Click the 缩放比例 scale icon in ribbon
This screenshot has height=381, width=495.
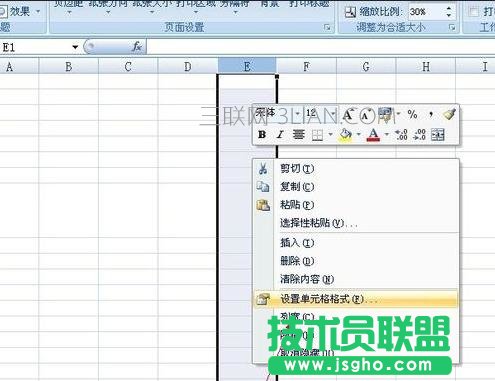pos(350,12)
